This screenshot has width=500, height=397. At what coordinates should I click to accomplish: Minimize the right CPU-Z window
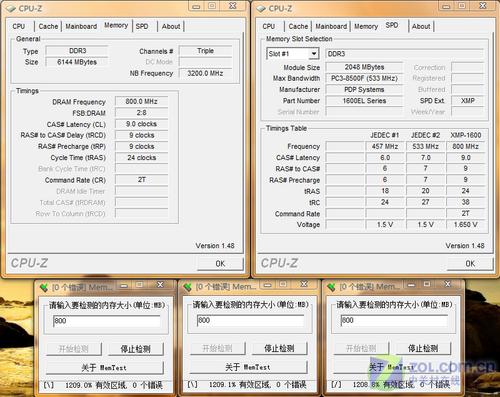pos(447,6)
